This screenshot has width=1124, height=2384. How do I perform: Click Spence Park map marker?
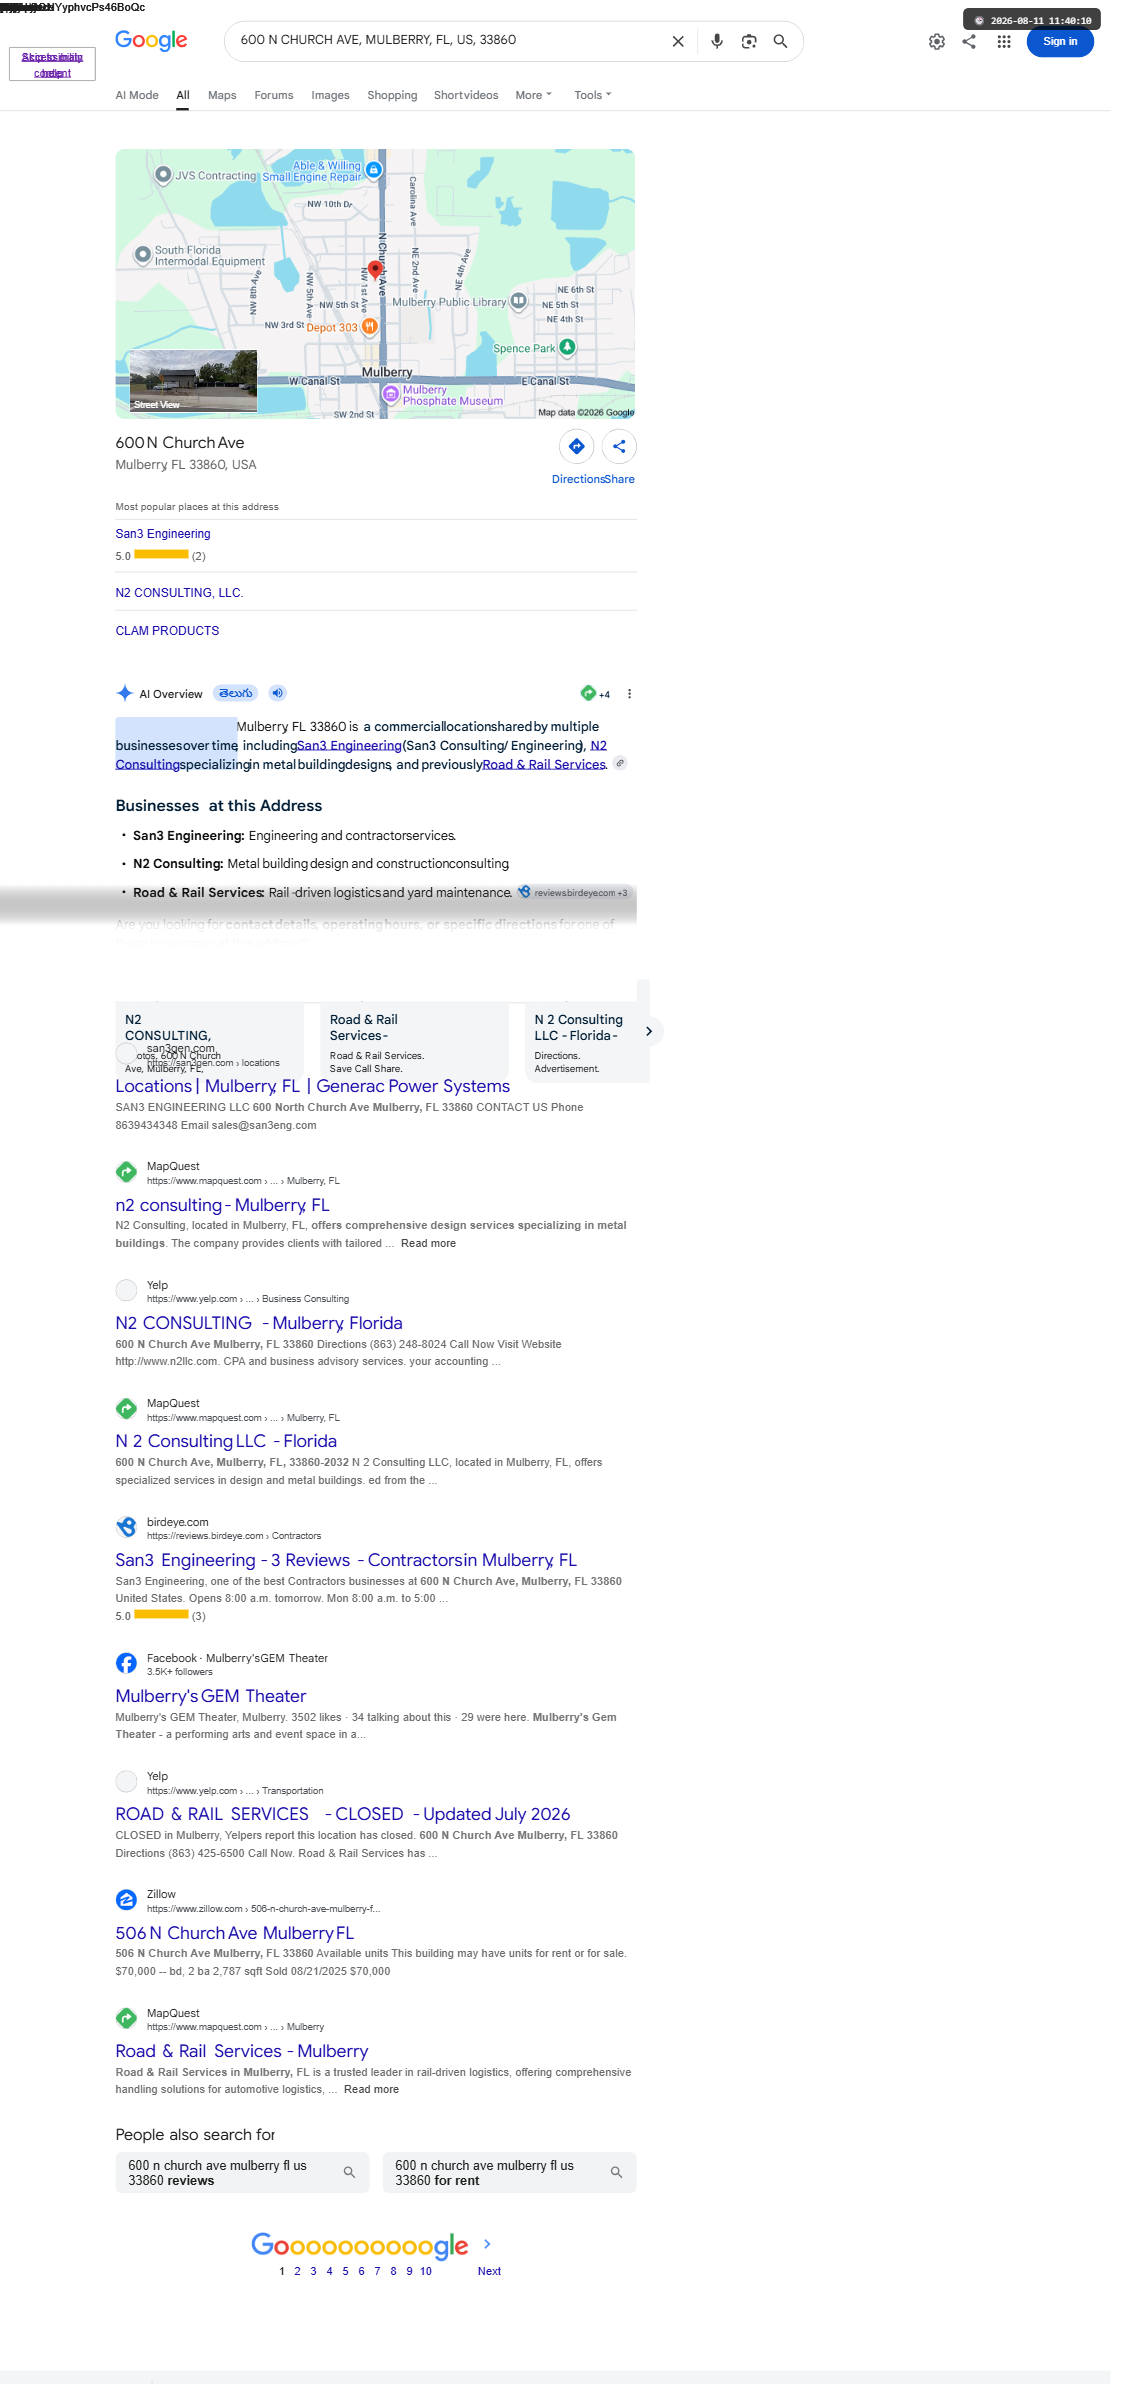coord(568,347)
